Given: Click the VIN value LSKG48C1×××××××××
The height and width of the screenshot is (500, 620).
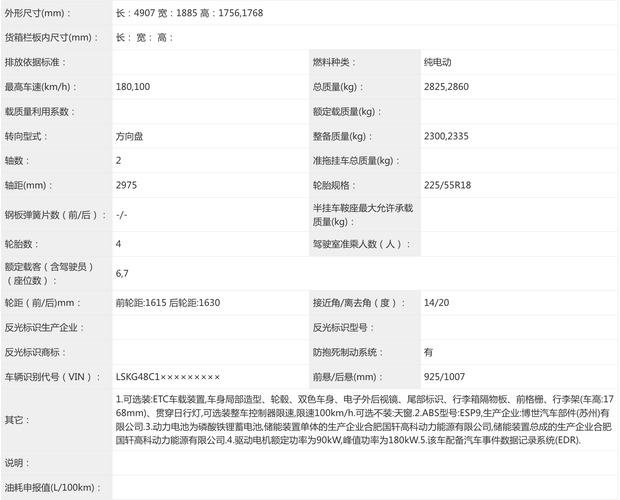Looking at the screenshot, I should (x=168, y=377).
